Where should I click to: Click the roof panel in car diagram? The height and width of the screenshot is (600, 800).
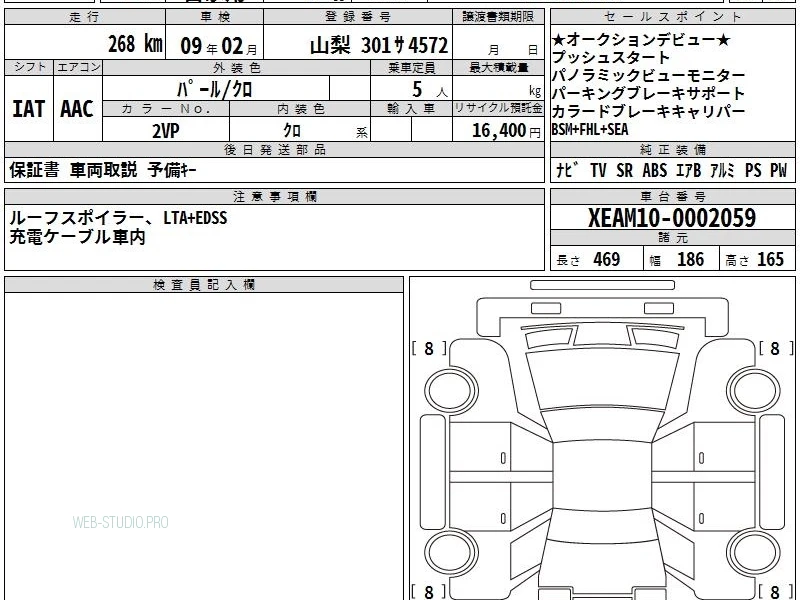(x=602, y=476)
